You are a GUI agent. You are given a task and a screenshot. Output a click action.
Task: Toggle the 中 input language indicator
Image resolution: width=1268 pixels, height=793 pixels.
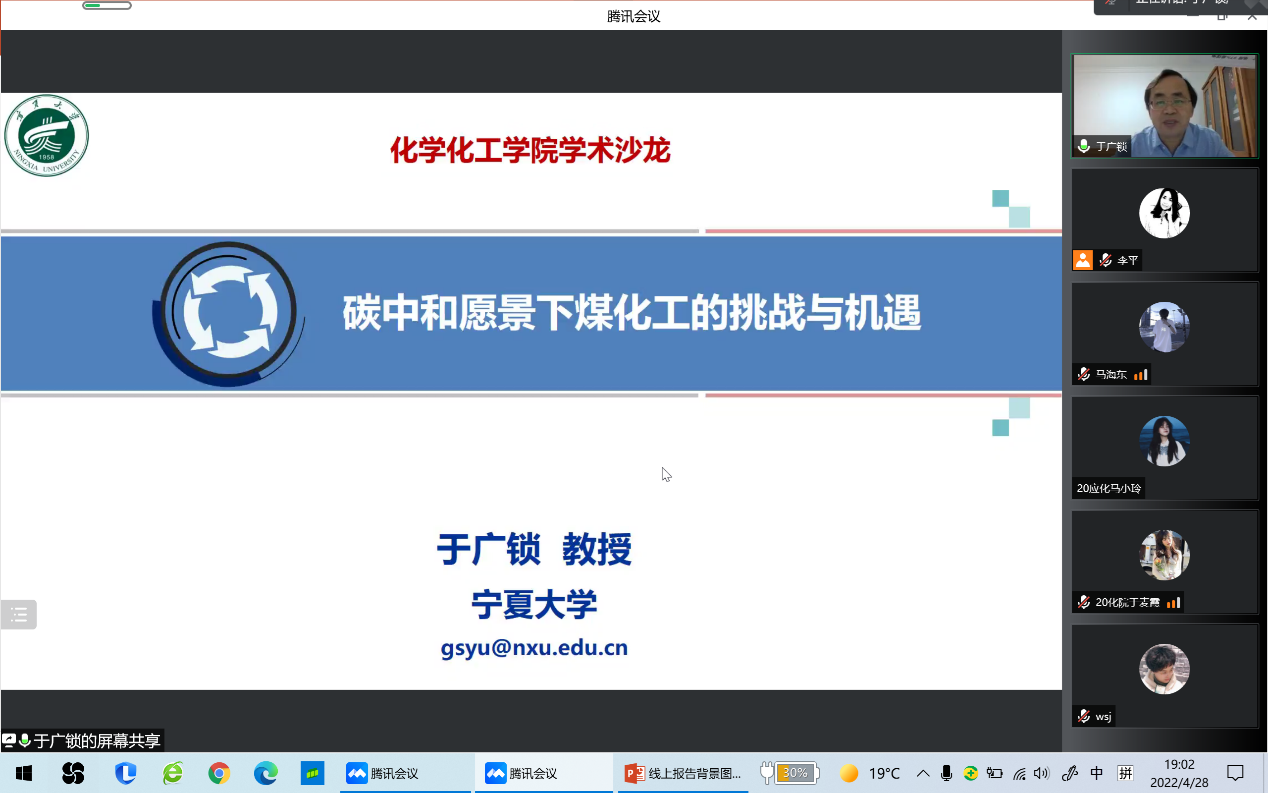click(x=1097, y=773)
